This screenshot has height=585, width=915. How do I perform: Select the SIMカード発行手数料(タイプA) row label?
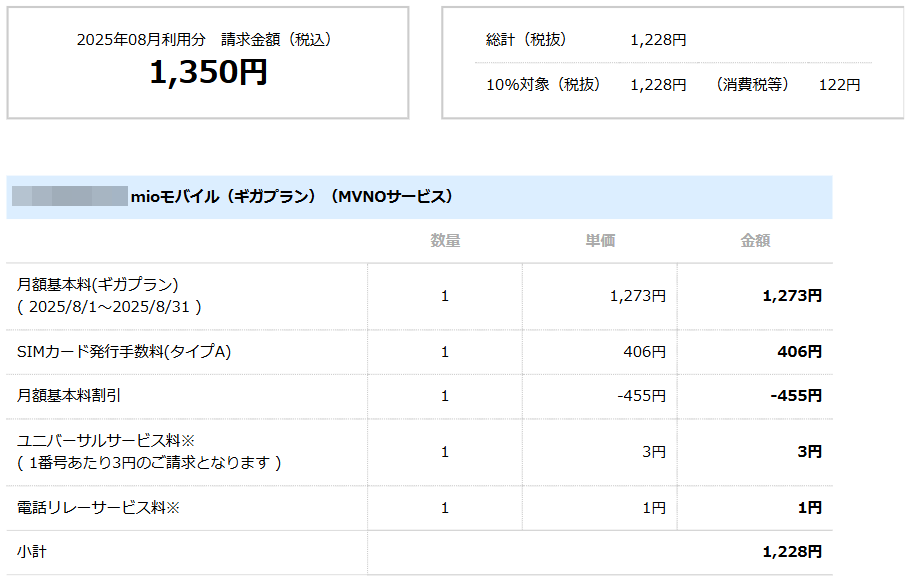(125, 352)
